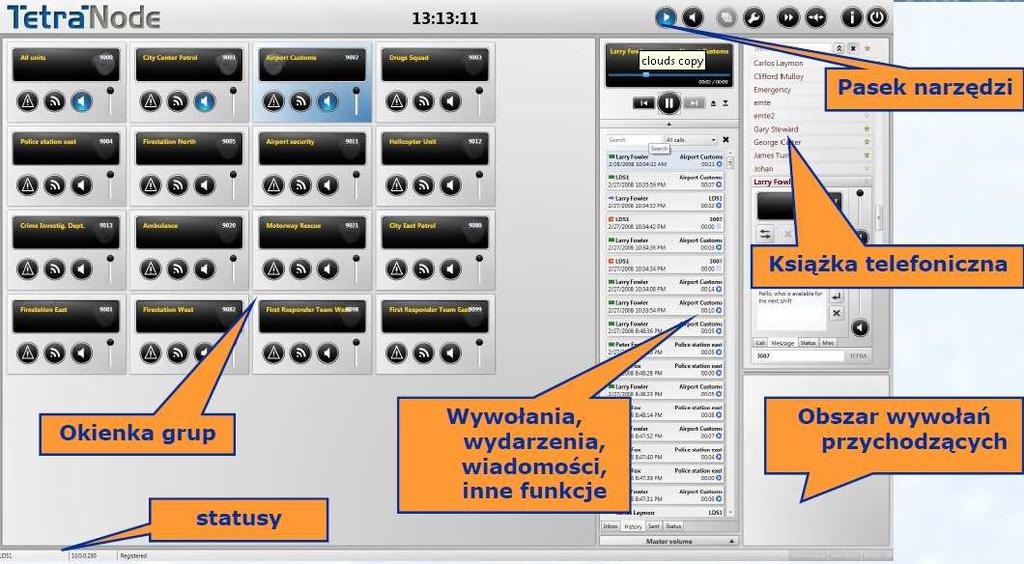This screenshot has width=1024, height=564.
Task: Toggle speaker on City Center Patrol group
Action: [204, 101]
